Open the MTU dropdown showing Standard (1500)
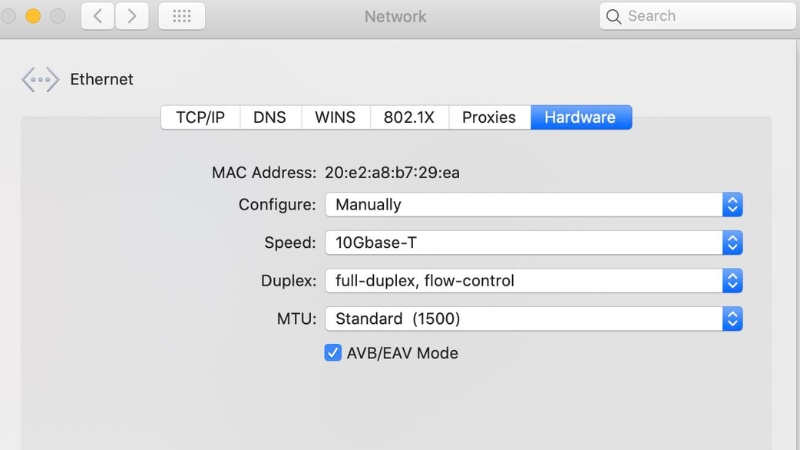Image resolution: width=800 pixels, height=450 pixels. (534, 319)
